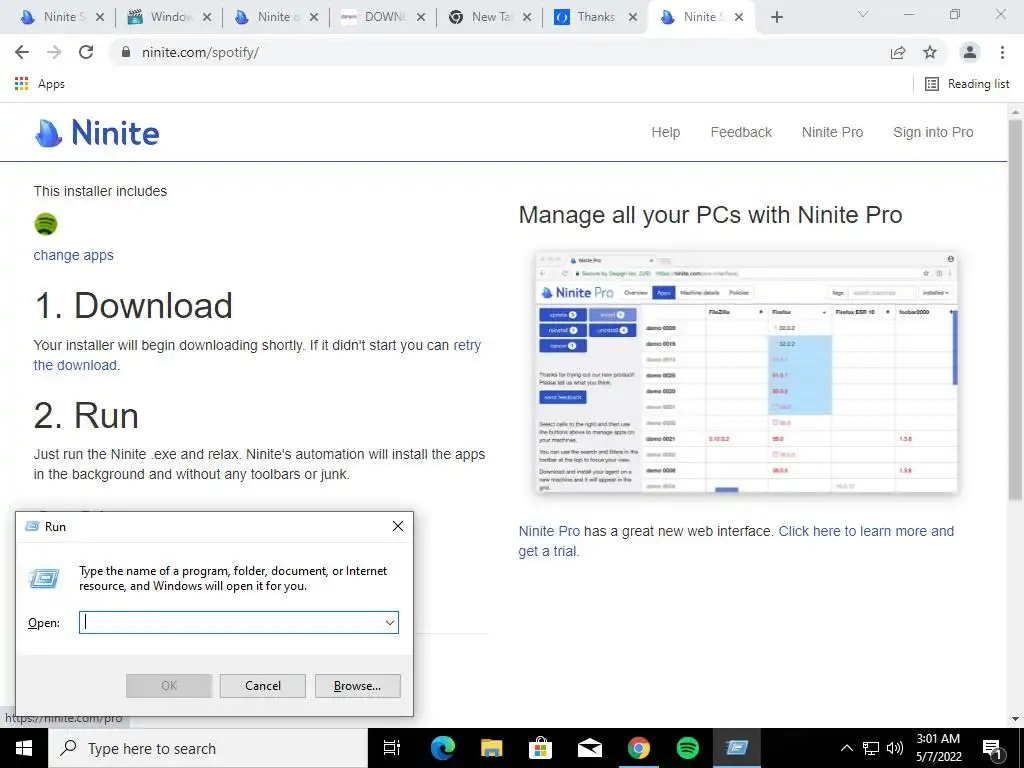The image size is (1024, 768).
Task: Open the Ninite Pro link in header
Action: [832, 132]
